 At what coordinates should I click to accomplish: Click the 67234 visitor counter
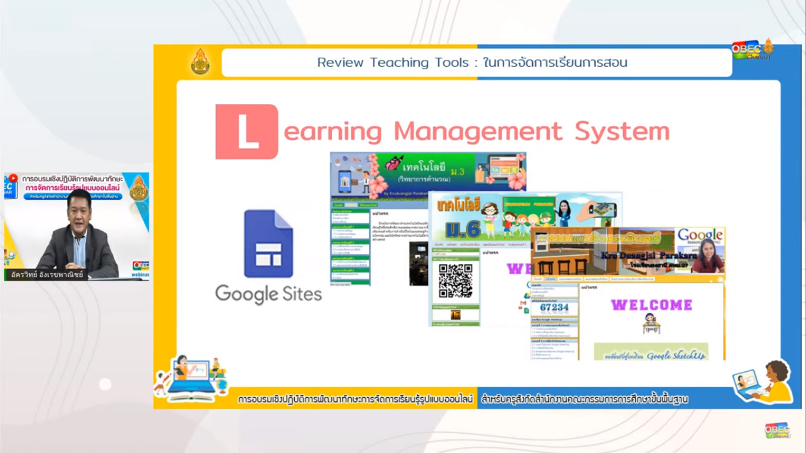(554, 307)
